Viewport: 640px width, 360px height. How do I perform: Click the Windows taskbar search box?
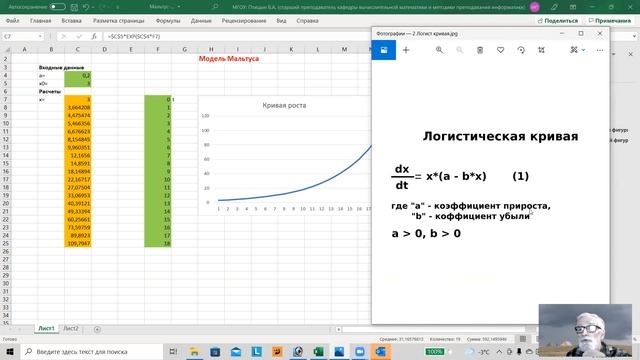pos(92,351)
